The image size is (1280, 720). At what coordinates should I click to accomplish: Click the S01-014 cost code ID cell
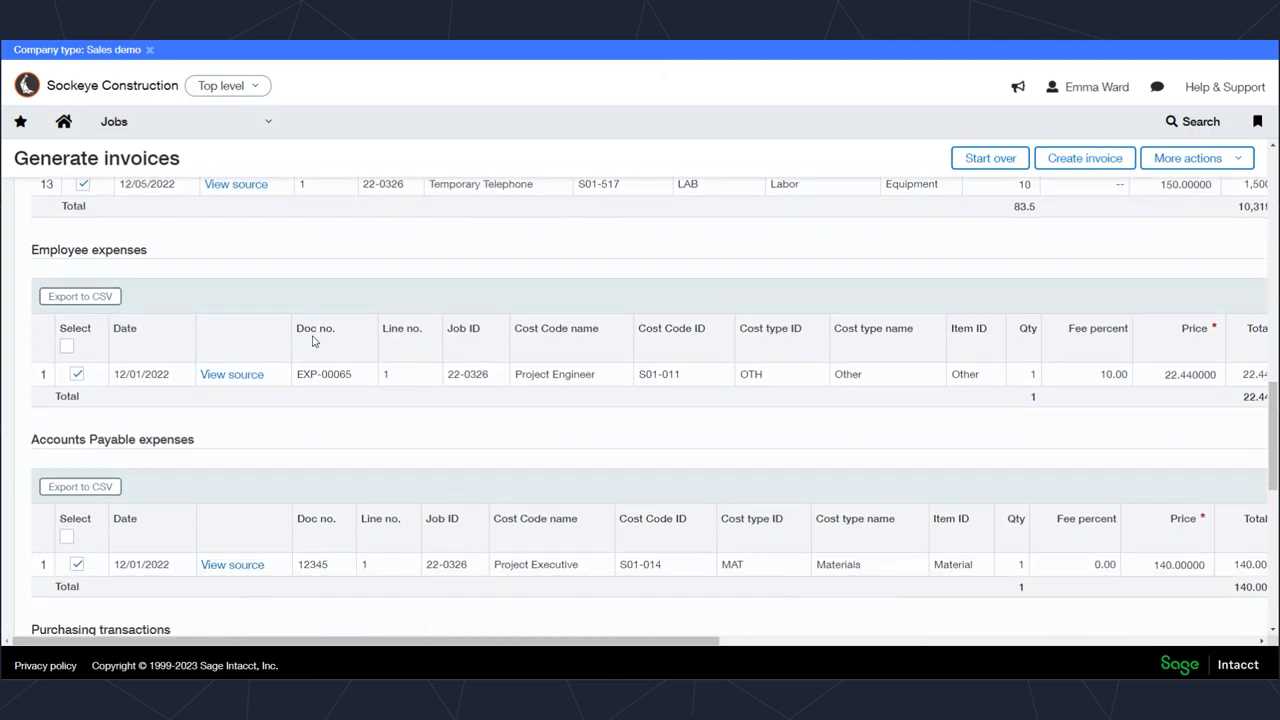[640, 564]
